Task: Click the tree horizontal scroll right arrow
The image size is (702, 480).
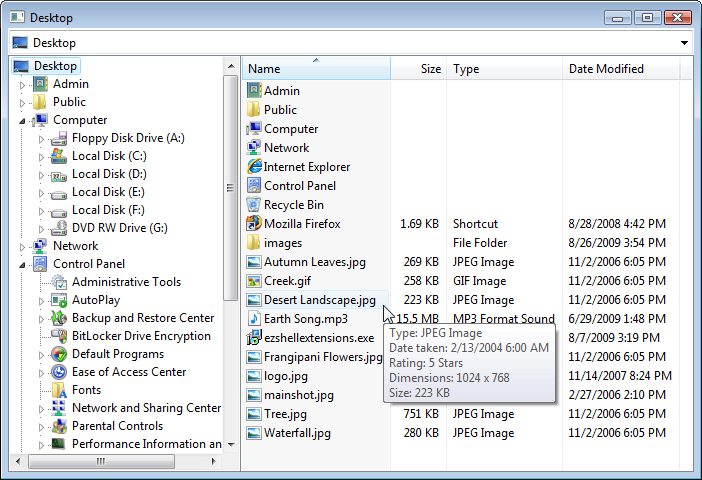Action: coord(214,461)
